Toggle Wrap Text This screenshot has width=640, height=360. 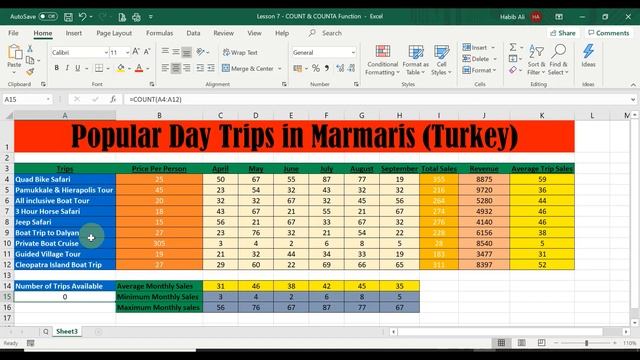click(x=240, y=52)
